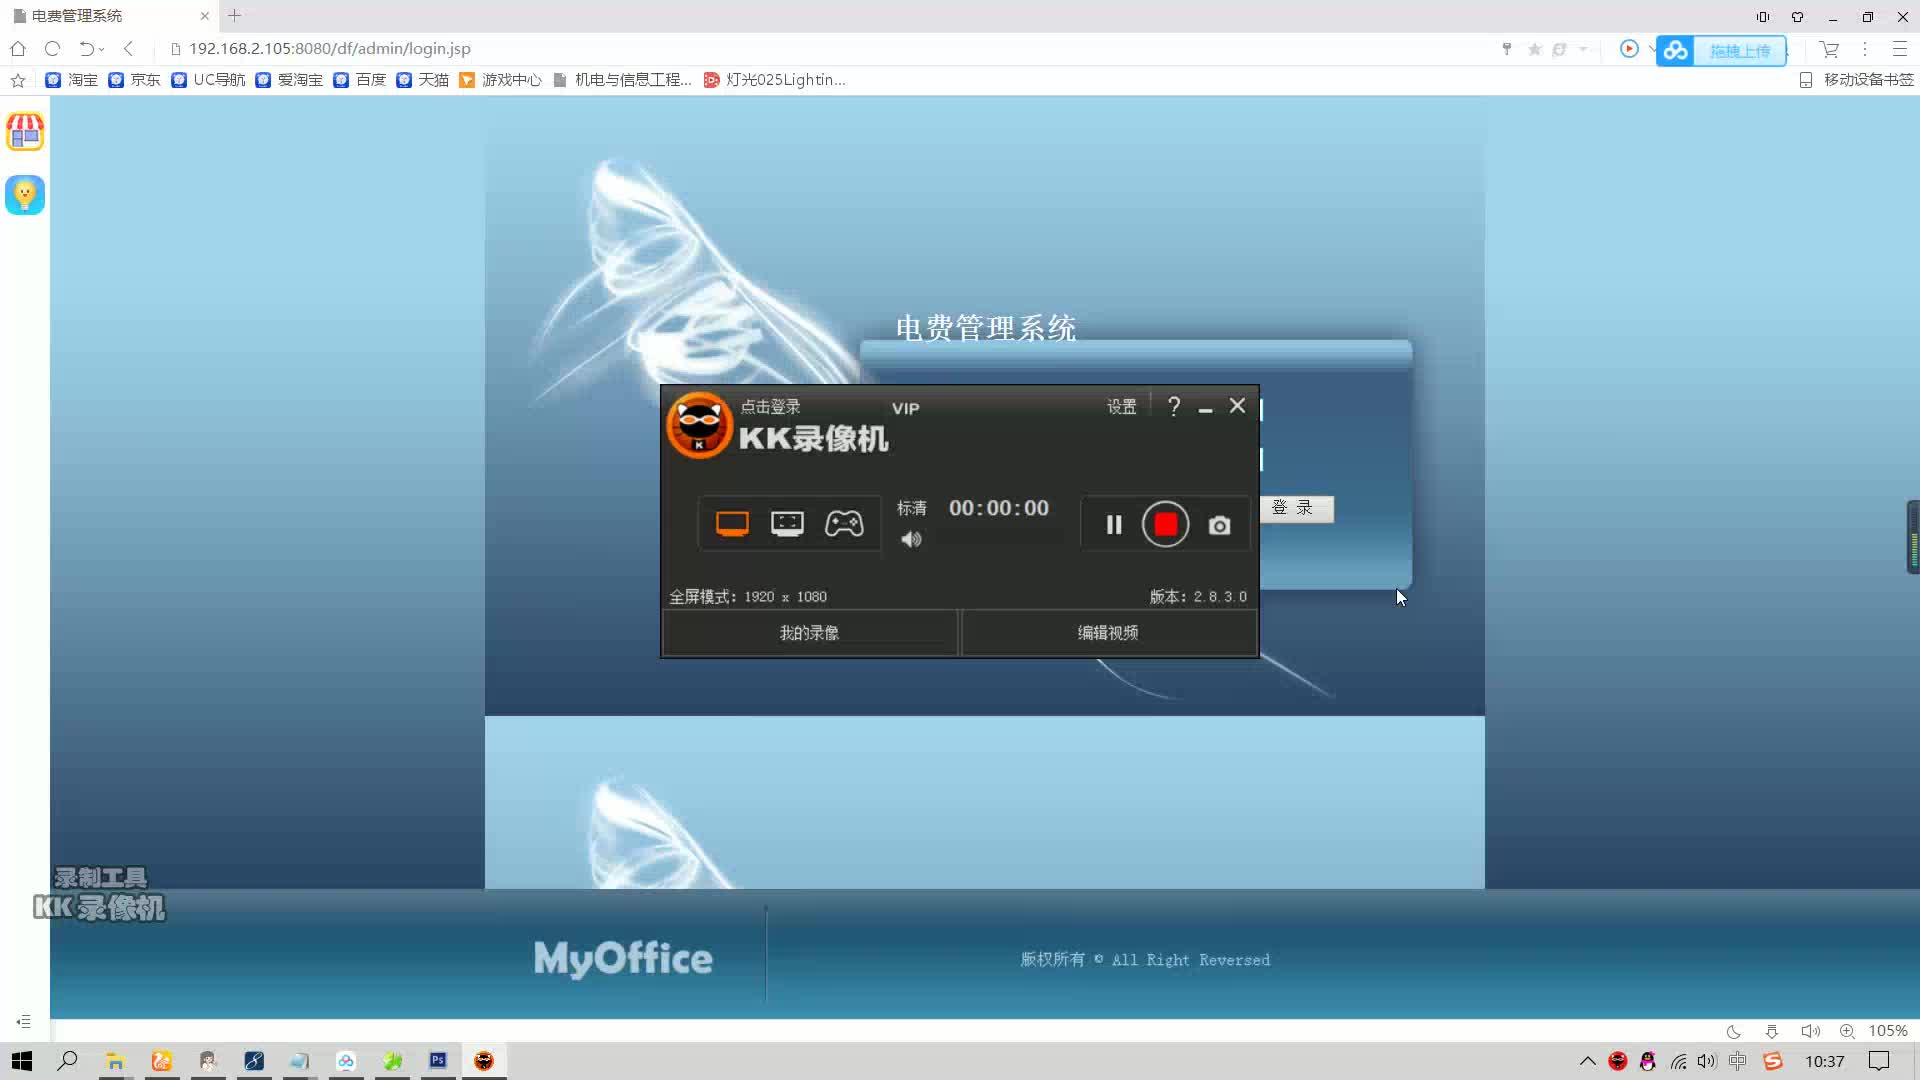The height and width of the screenshot is (1080, 1920).
Task: Select fullscreen recording mode in KK录像机
Action: tap(732, 523)
